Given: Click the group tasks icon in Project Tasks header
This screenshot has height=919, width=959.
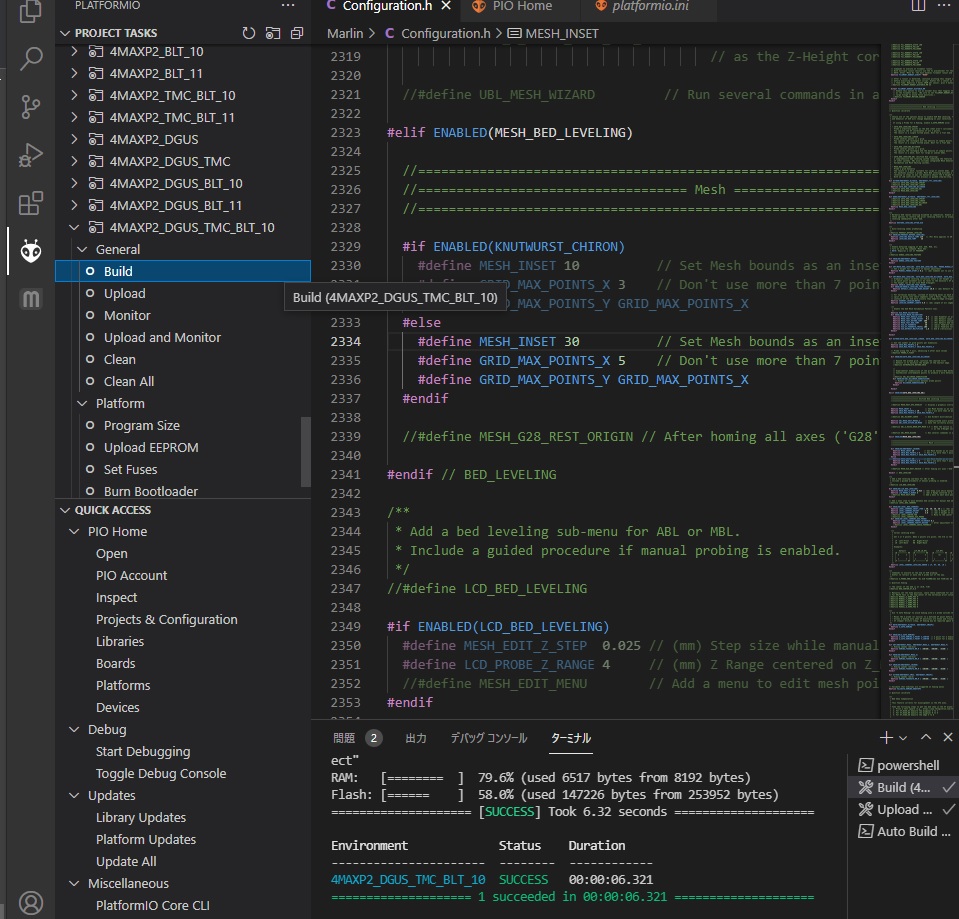Looking at the screenshot, I should click(273, 33).
